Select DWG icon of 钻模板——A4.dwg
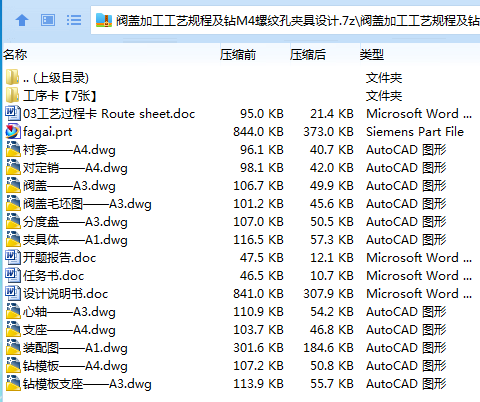This screenshot has height=402, width=480. (13, 365)
